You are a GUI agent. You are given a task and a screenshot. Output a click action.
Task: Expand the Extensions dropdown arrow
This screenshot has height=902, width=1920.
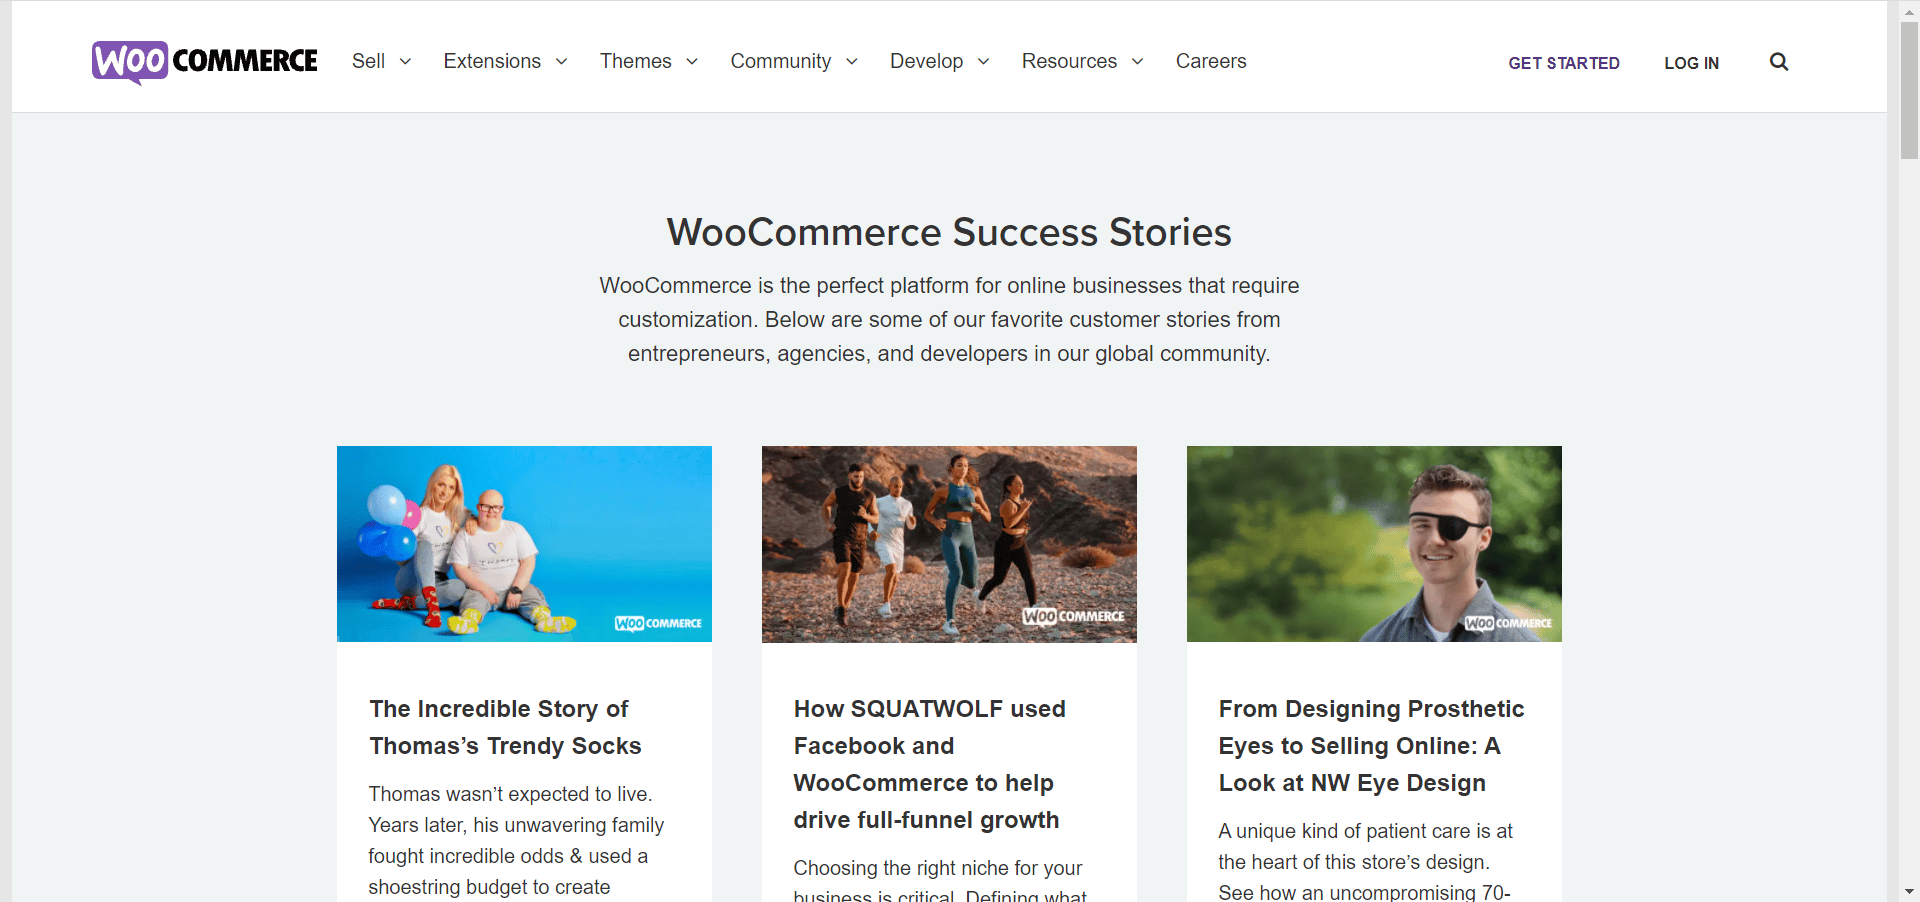tap(561, 61)
